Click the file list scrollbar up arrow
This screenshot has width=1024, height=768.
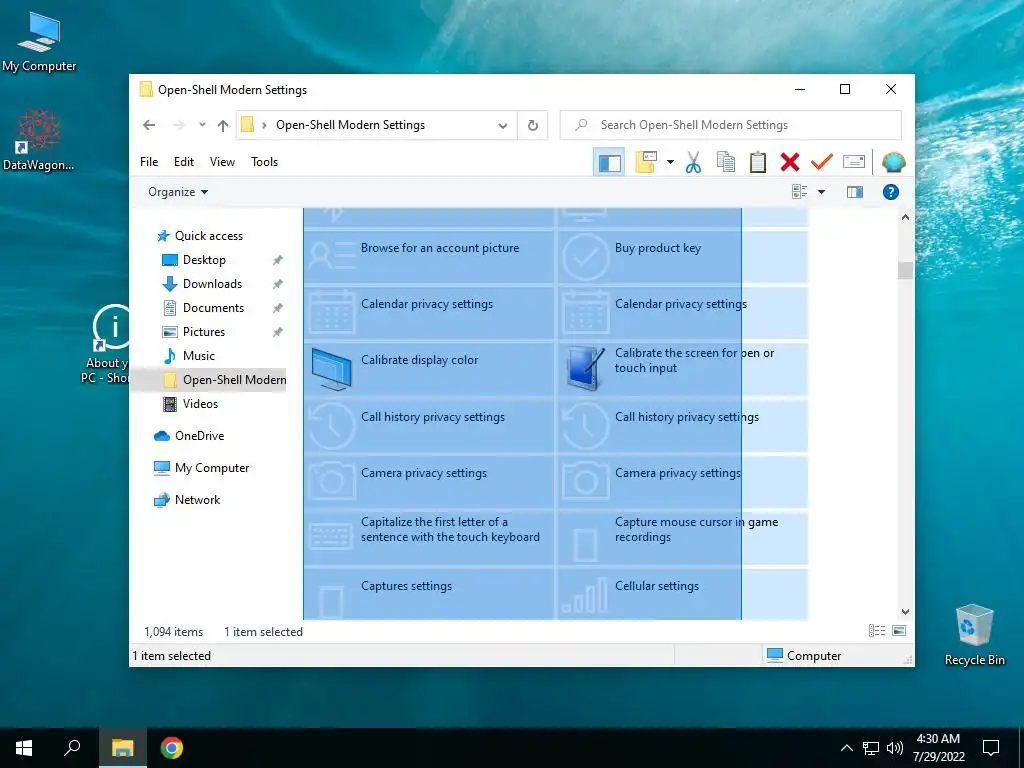[905, 217]
